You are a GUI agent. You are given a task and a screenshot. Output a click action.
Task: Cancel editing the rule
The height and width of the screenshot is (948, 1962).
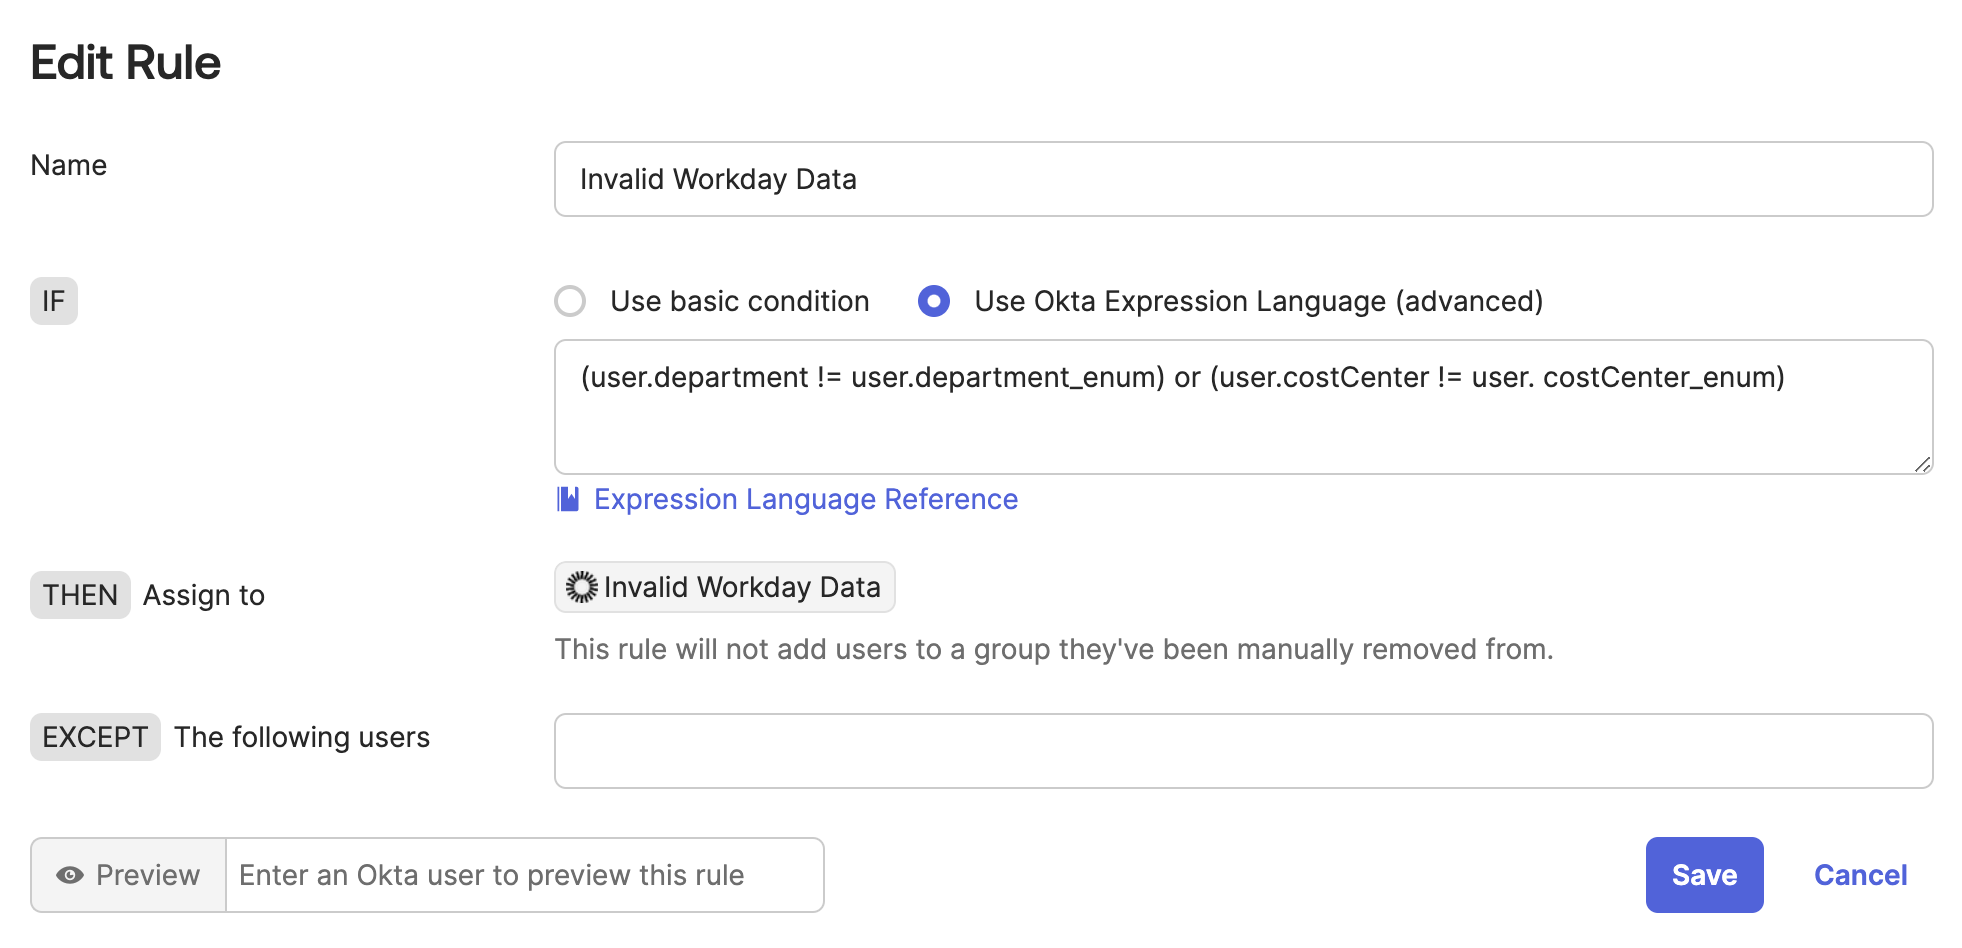pos(1860,875)
